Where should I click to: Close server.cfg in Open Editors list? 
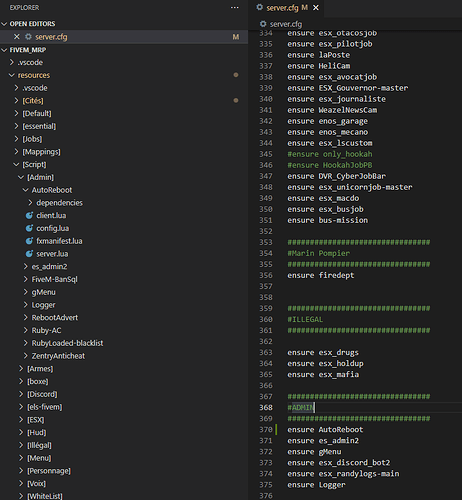point(17,37)
